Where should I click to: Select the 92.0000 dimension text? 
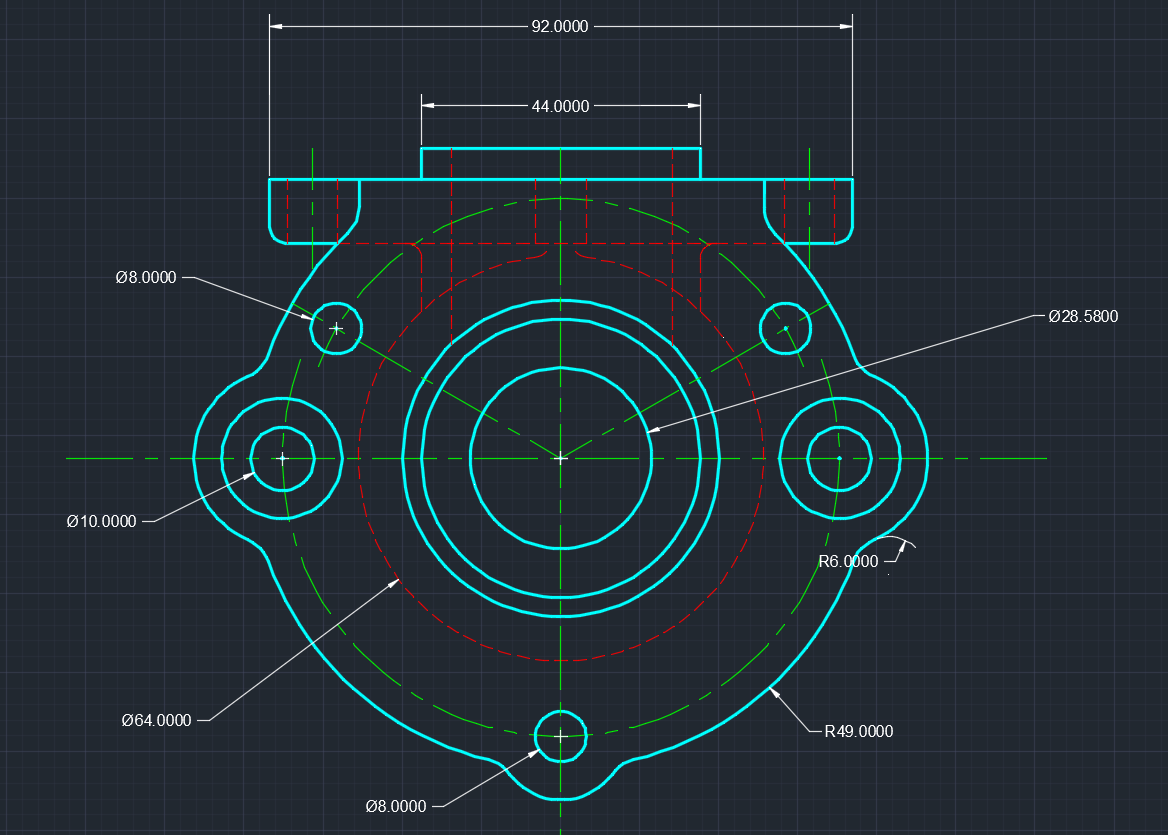pyautogui.click(x=560, y=26)
